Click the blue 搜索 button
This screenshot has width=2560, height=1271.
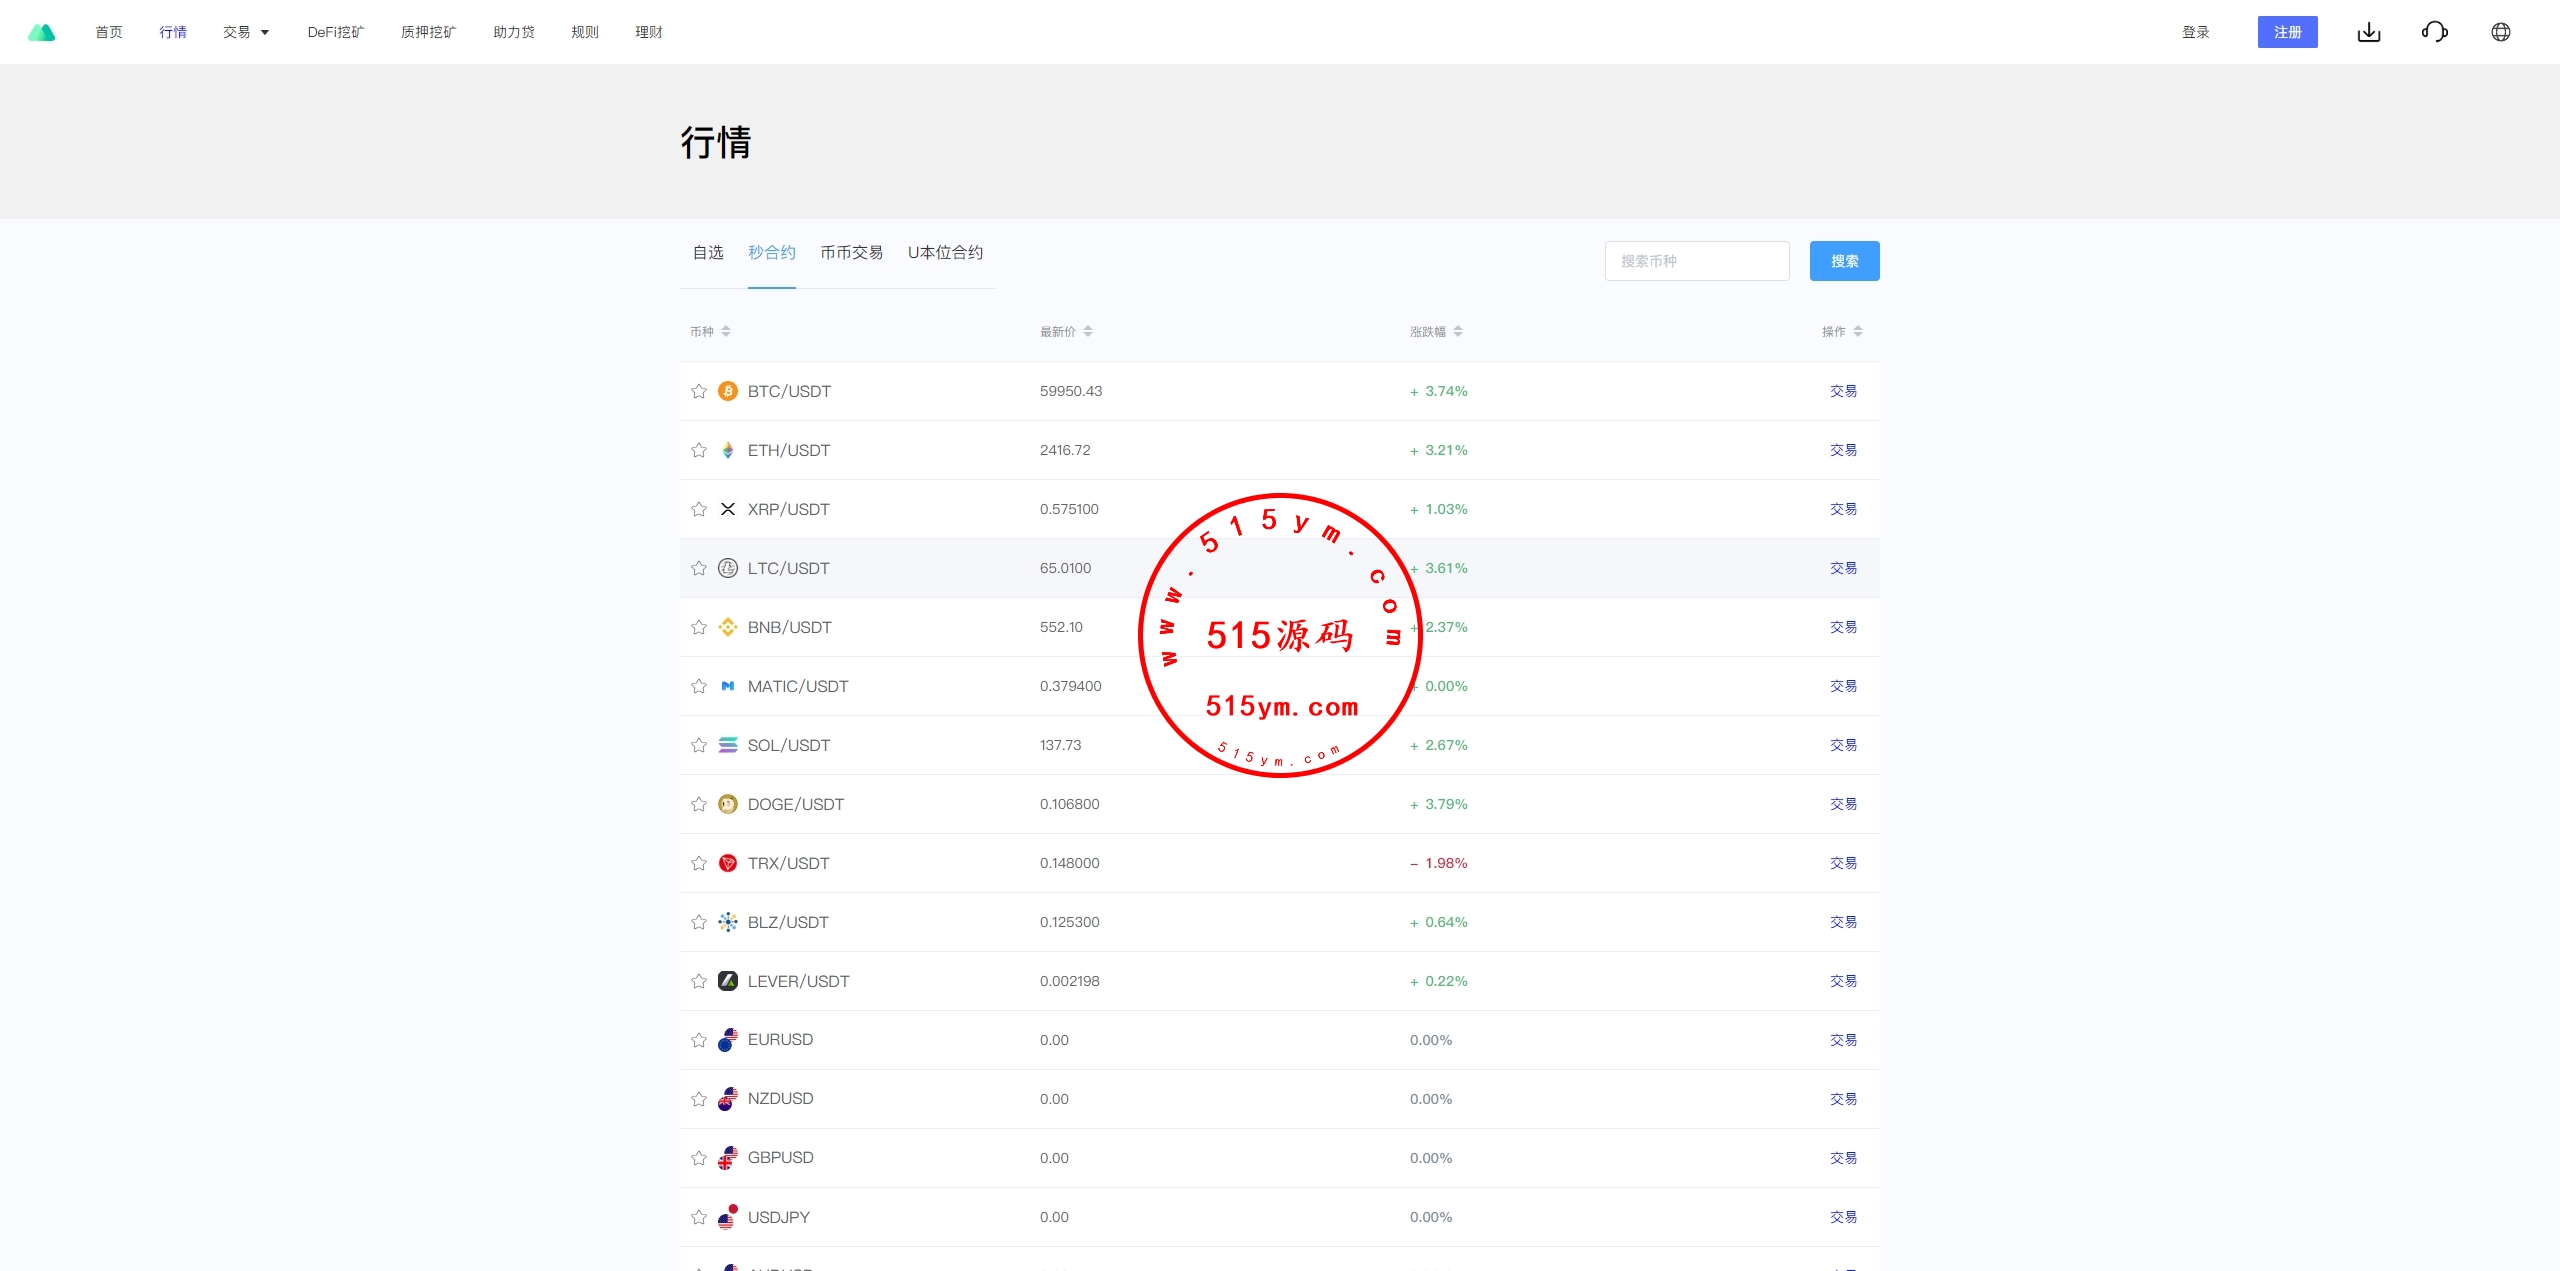click(1844, 261)
